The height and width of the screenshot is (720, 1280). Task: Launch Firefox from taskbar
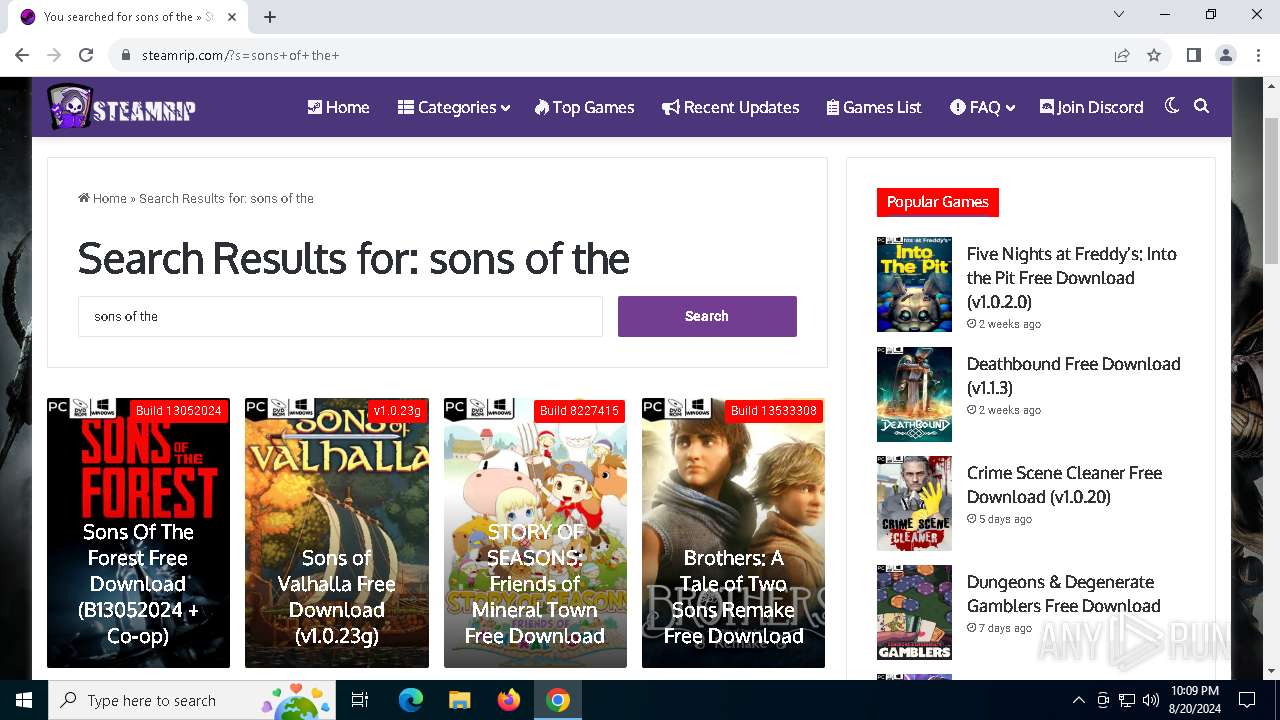click(509, 700)
